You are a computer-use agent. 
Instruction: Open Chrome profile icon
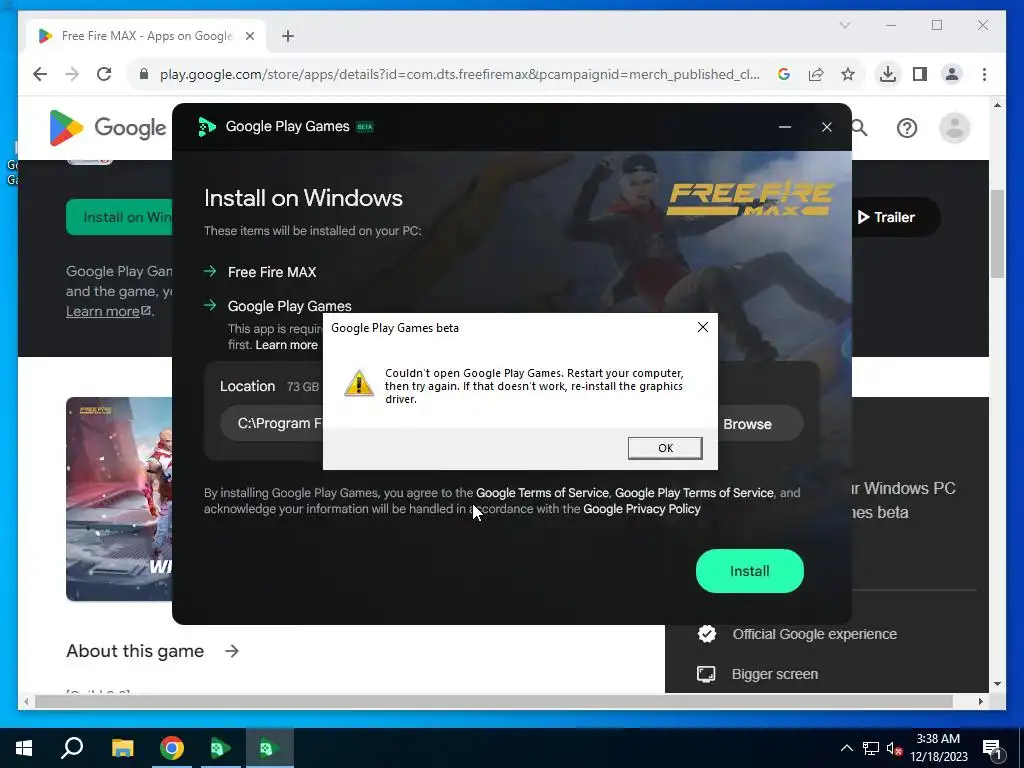pyautogui.click(x=952, y=74)
